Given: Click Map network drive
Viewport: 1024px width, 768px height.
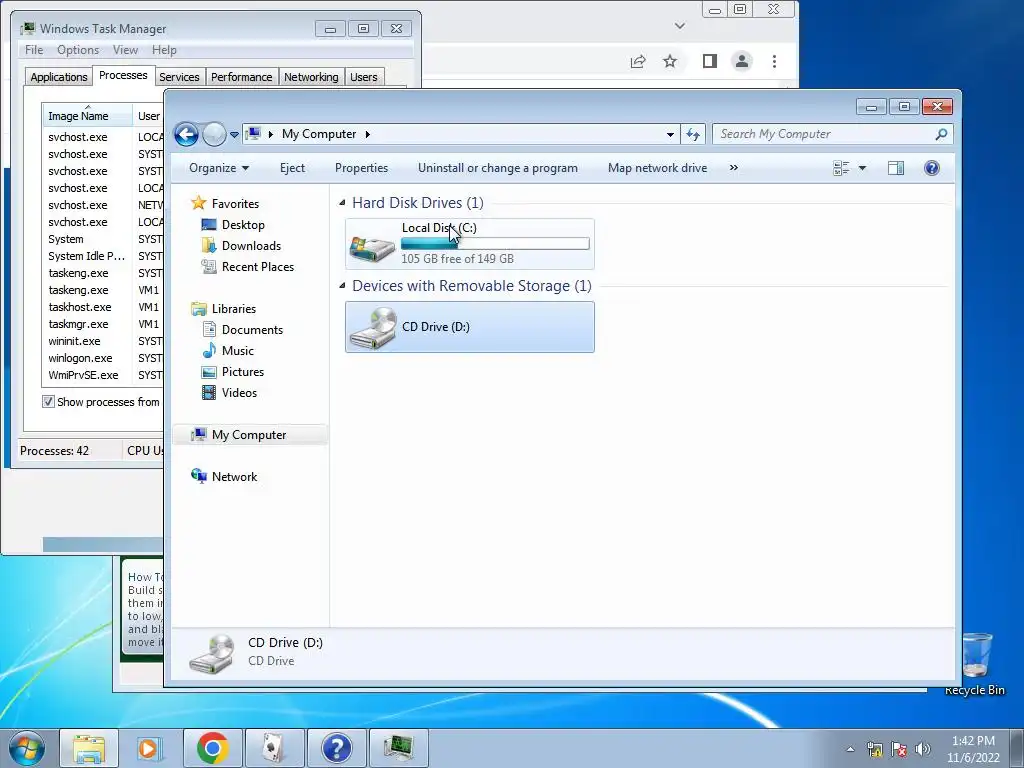Looking at the screenshot, I should point(657,168).
